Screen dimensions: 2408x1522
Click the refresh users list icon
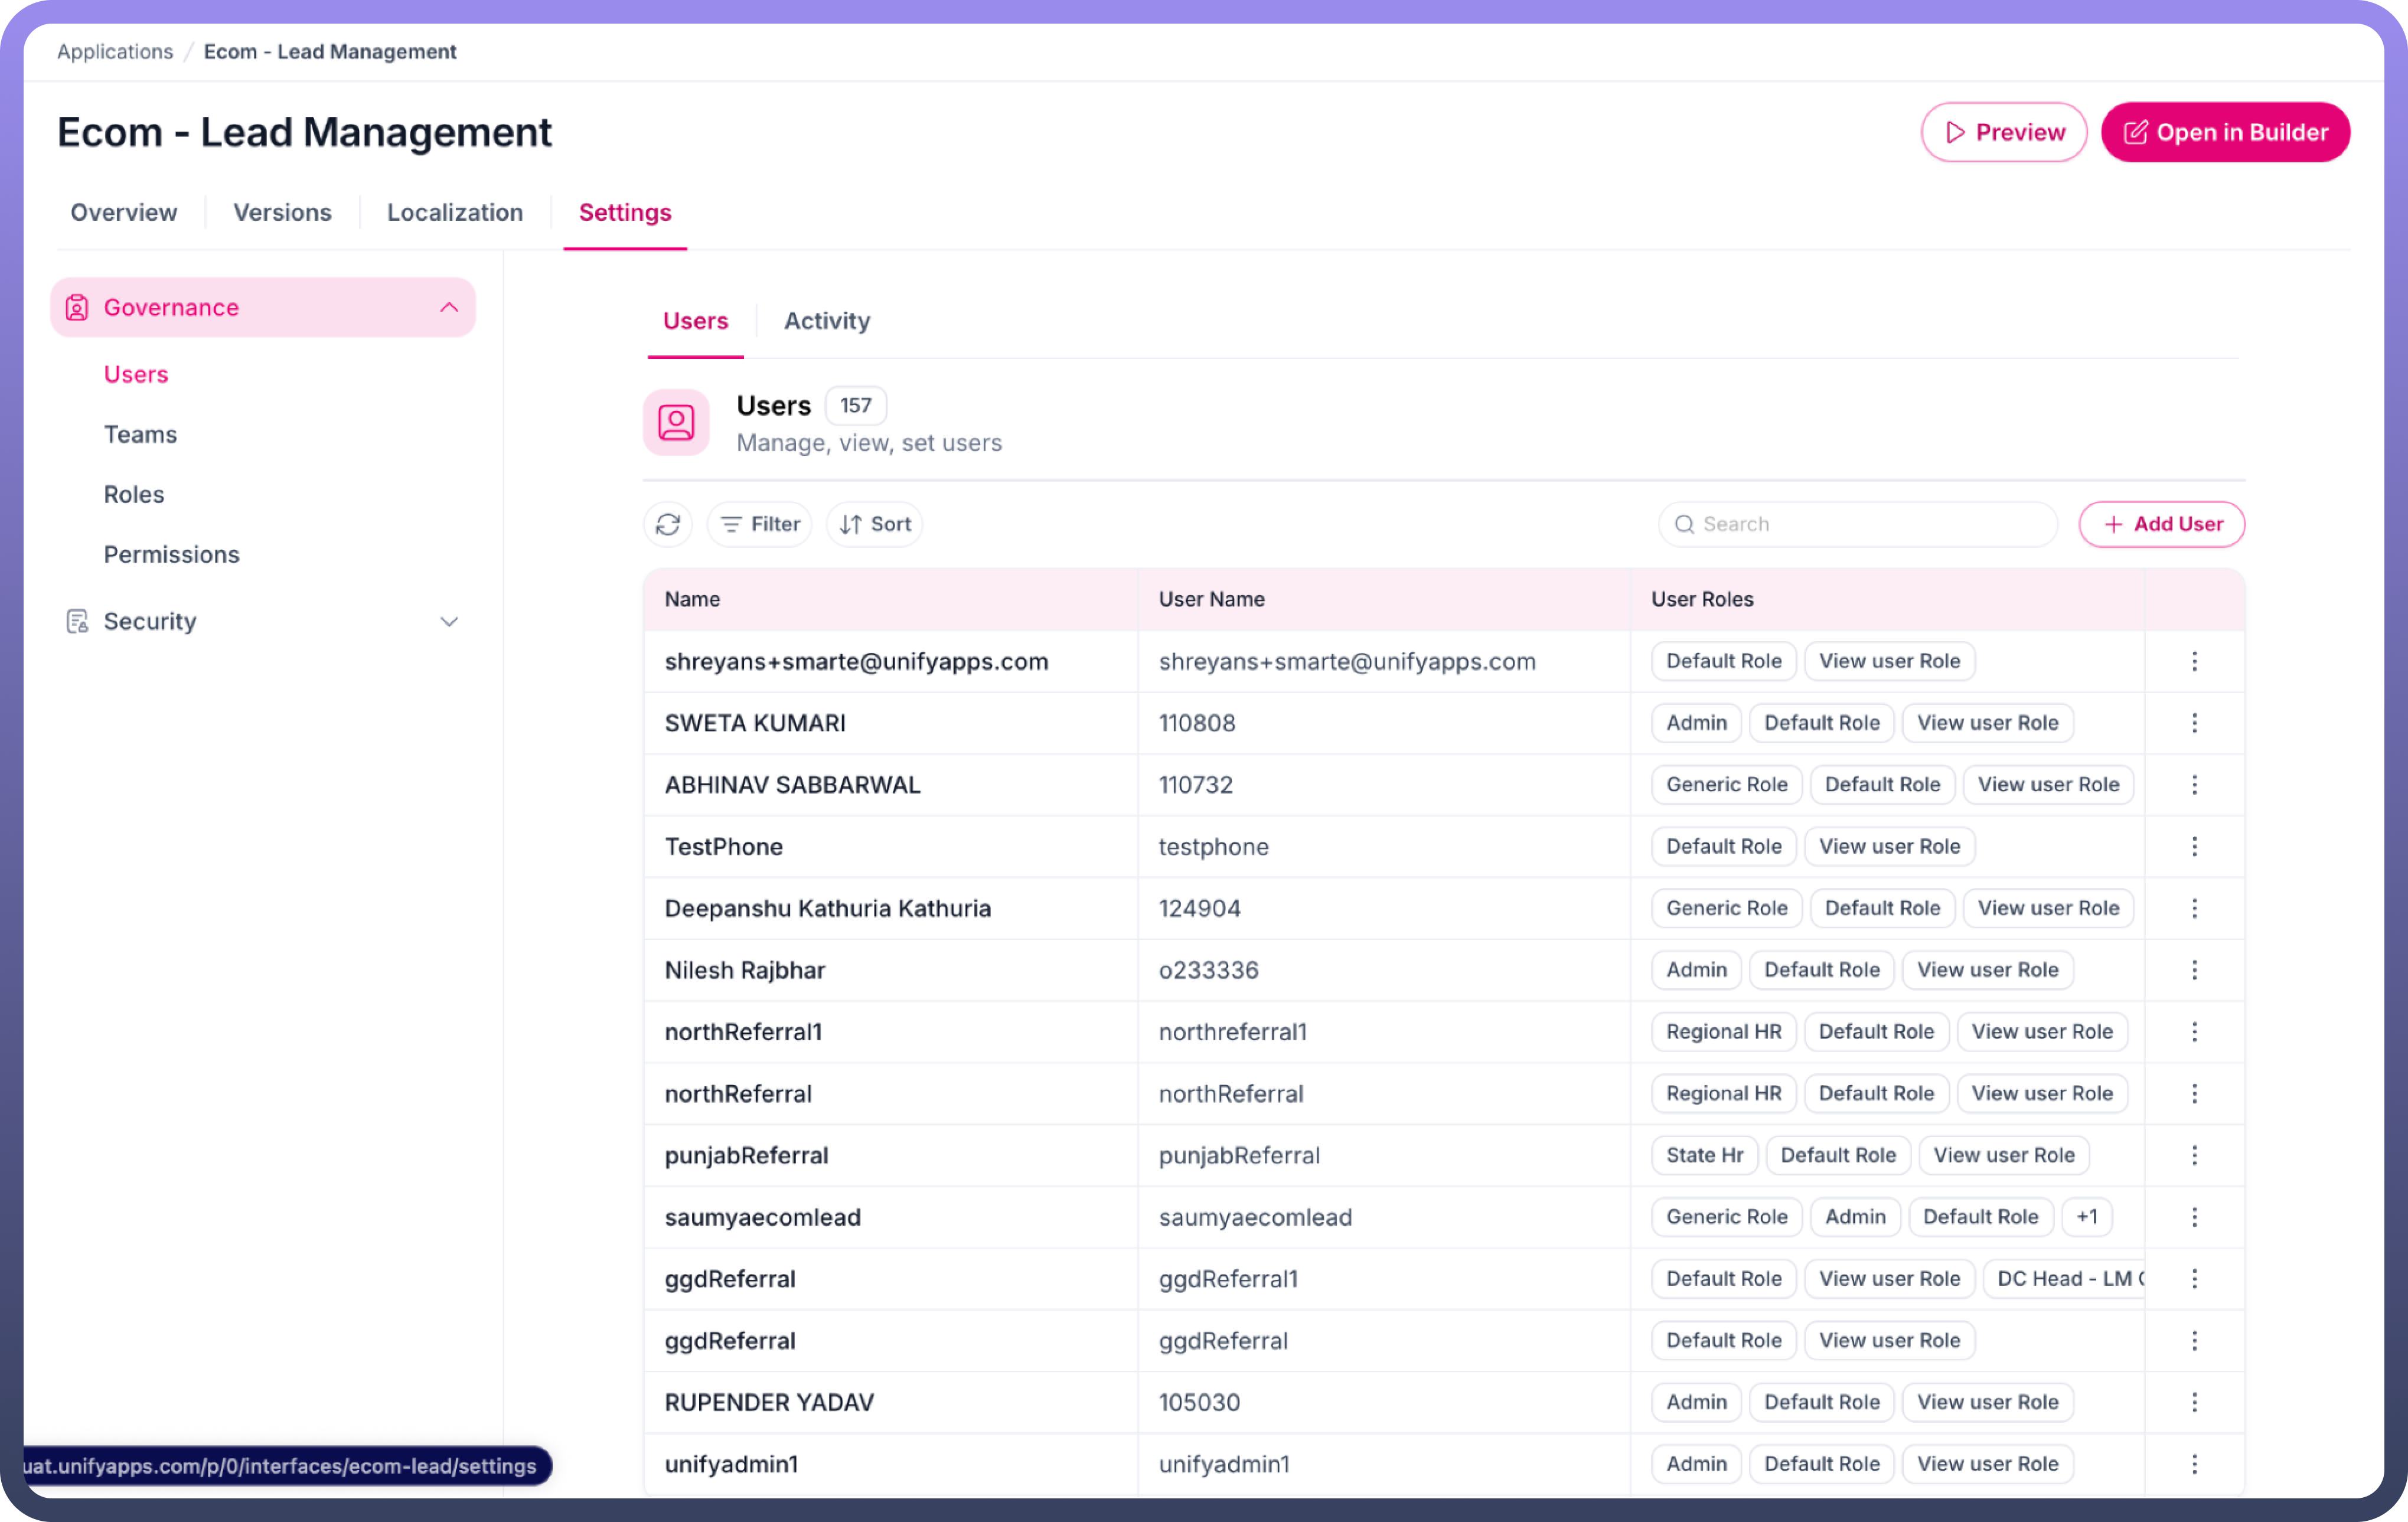(x=668, y=524)
